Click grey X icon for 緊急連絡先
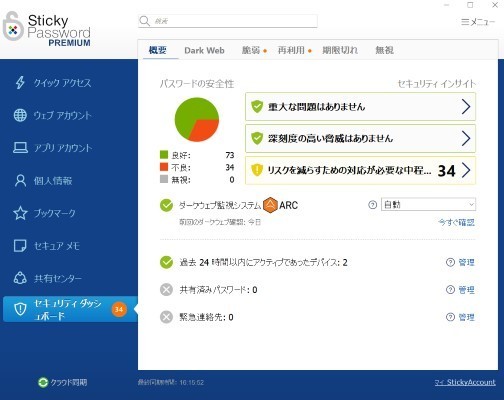Image resolution: width=504 pixels, height=400 pixels. click(166, 317)
